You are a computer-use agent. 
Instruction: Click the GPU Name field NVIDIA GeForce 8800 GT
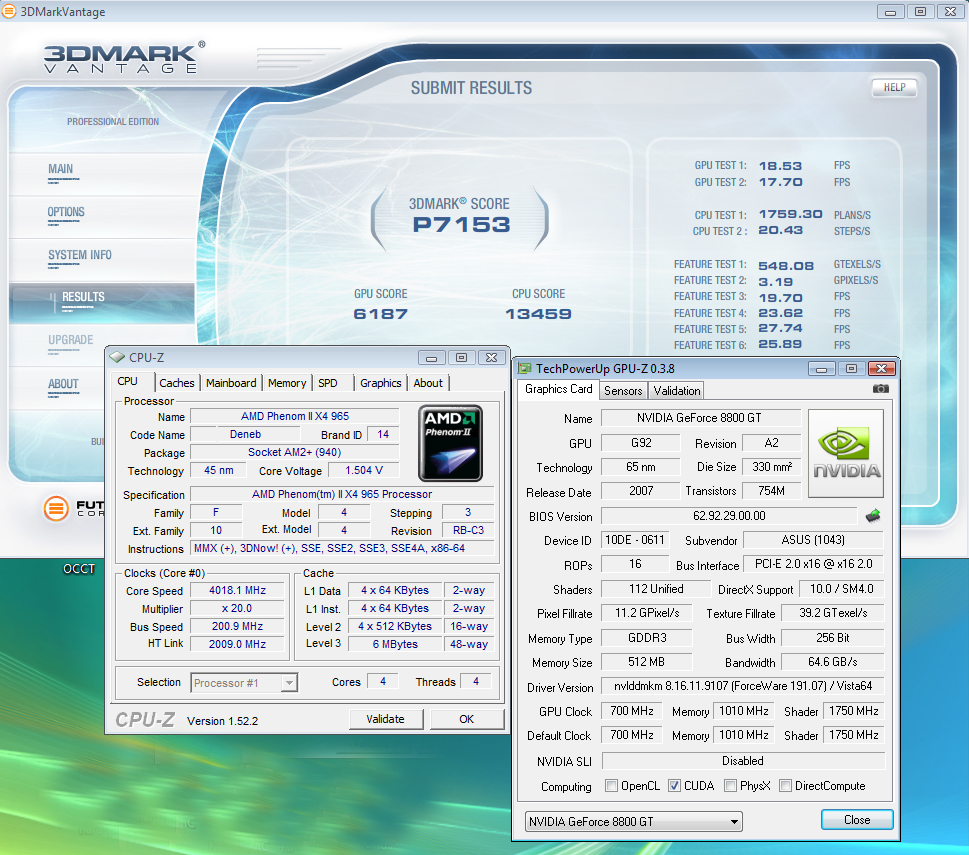point(701,418)
